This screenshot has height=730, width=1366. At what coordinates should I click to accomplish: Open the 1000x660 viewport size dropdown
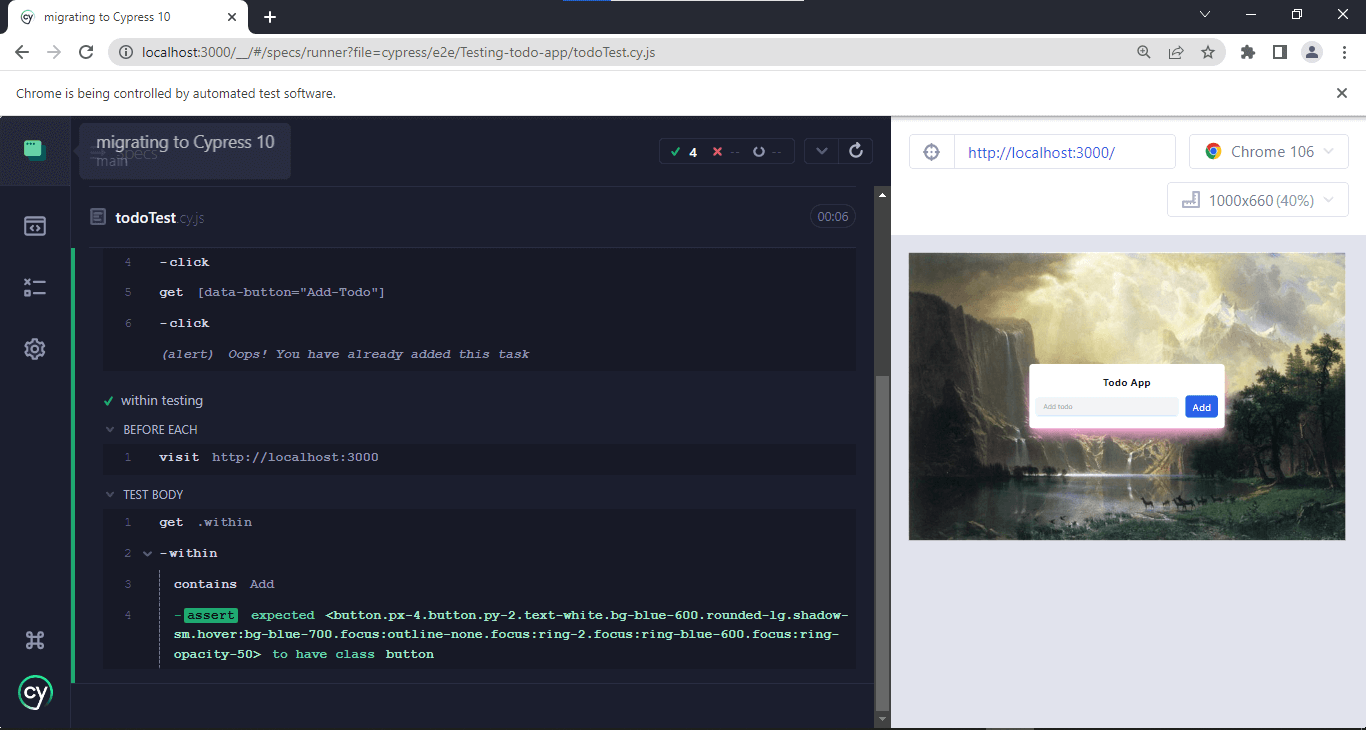click(1257, 200)
